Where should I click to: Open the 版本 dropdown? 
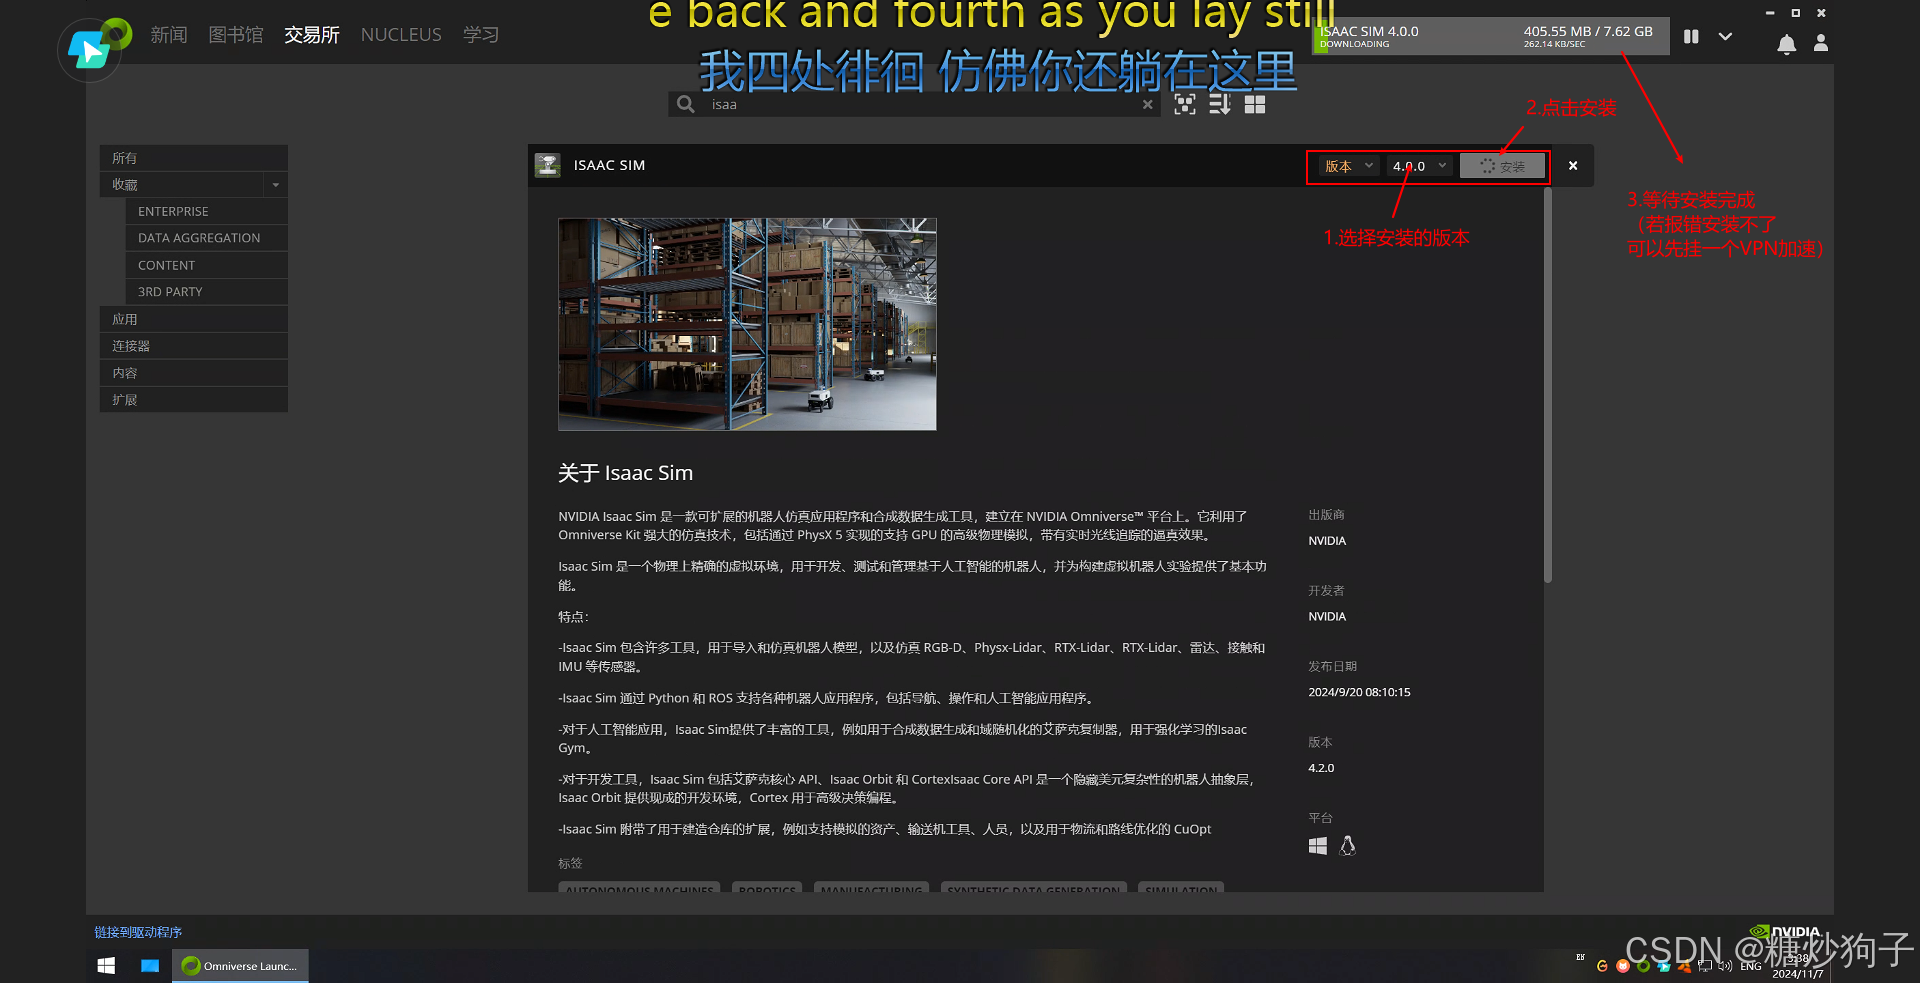pyautogui.click(x=1347, y=166)
